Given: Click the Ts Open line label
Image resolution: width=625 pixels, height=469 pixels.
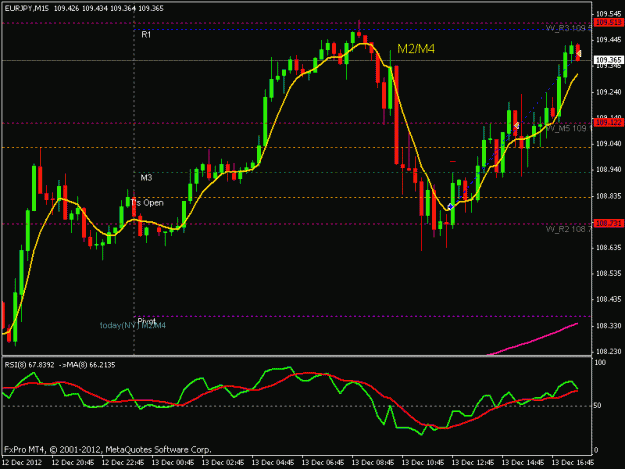Looking at the screenshot, I should point(147,202).
